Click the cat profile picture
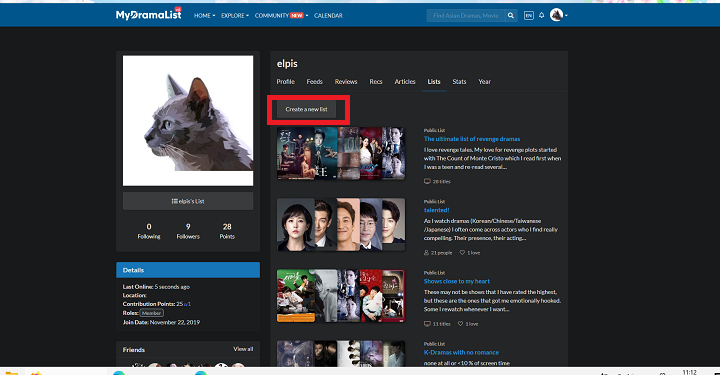Screen dimensions: 720x375 coord(188,121)
